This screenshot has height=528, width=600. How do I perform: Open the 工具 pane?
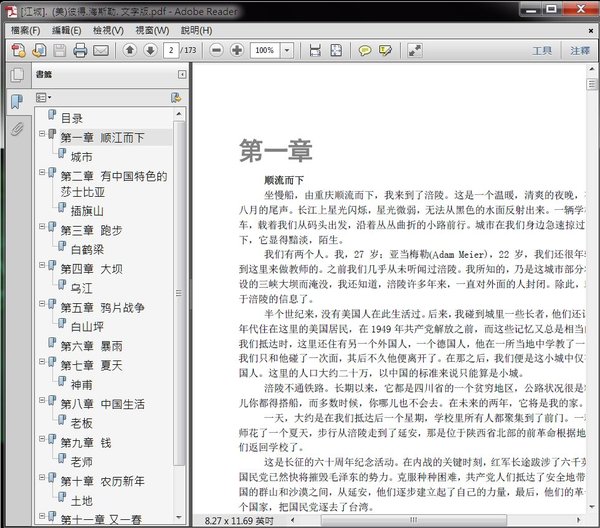click(541, 50)
